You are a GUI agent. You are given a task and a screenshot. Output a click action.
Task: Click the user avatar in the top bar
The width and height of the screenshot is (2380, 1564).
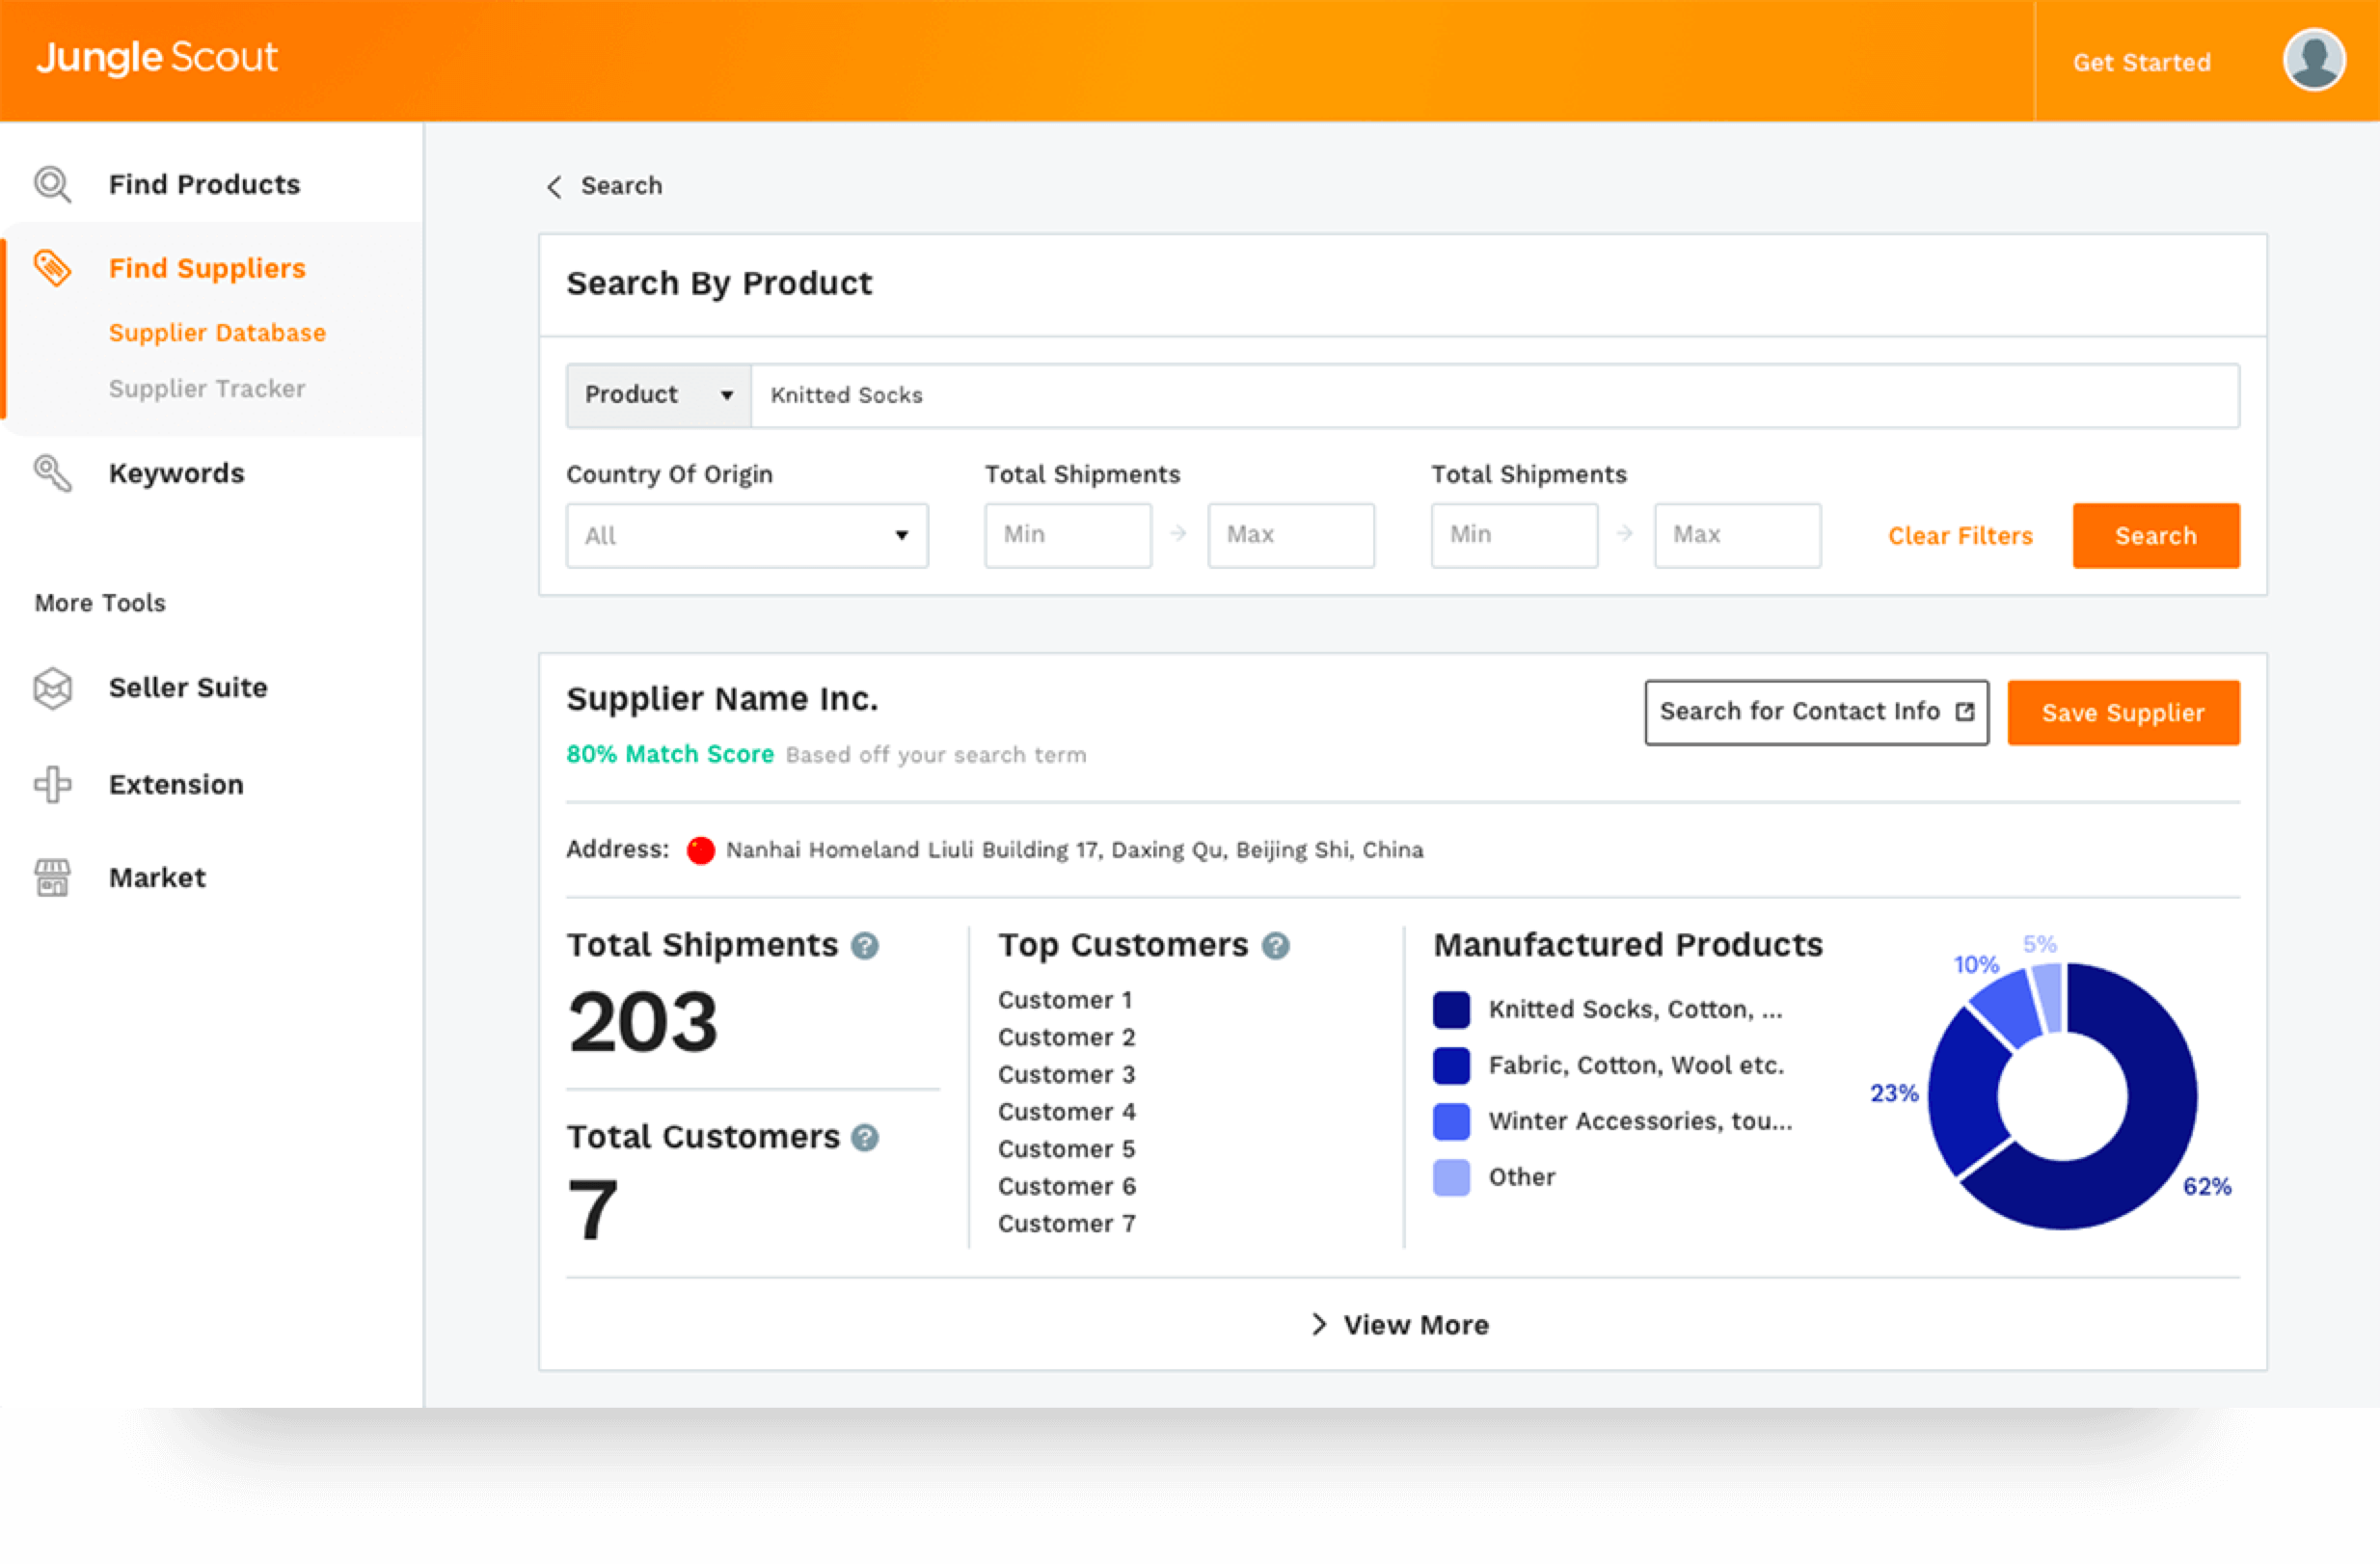[2314, 60]
